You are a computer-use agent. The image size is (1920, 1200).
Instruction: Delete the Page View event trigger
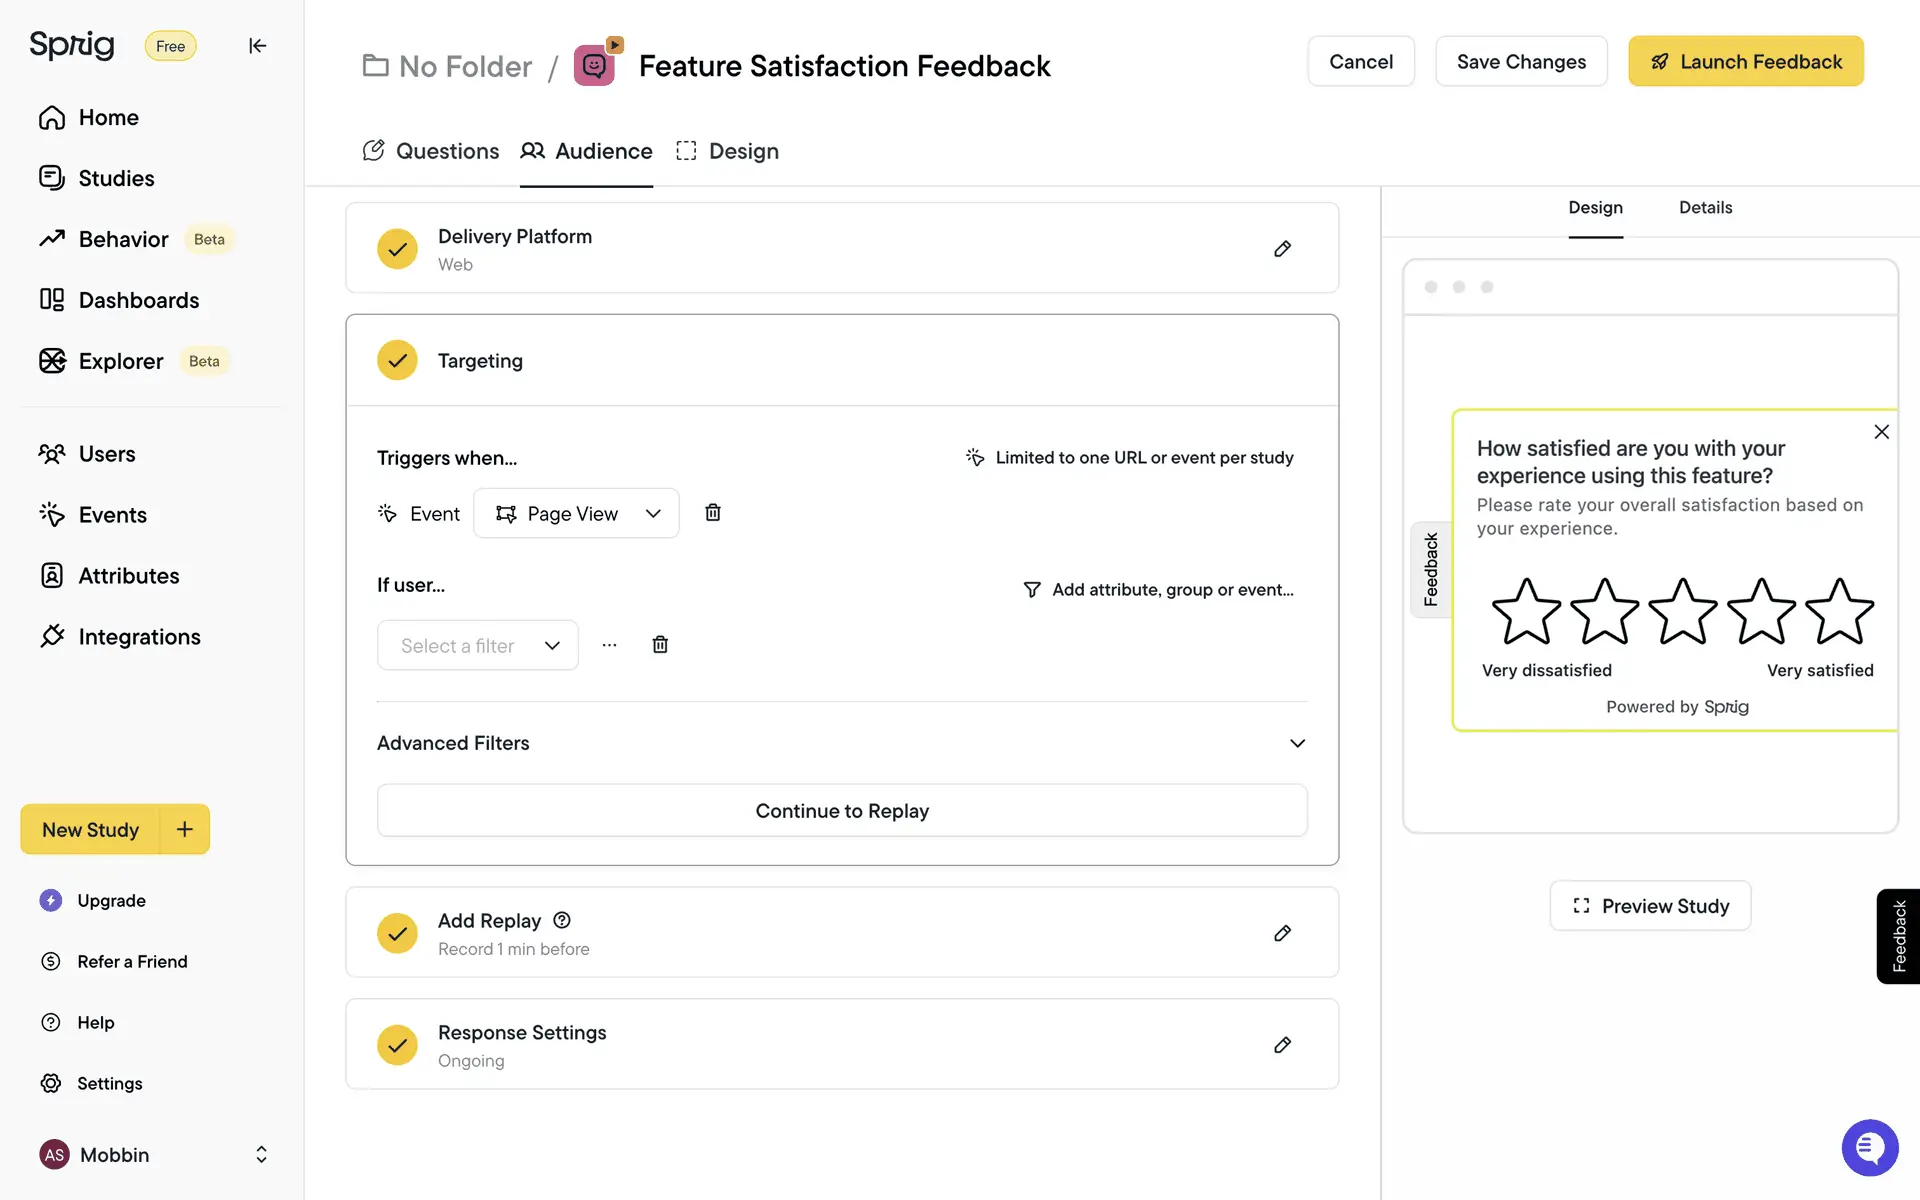click(x=712, y=513)
